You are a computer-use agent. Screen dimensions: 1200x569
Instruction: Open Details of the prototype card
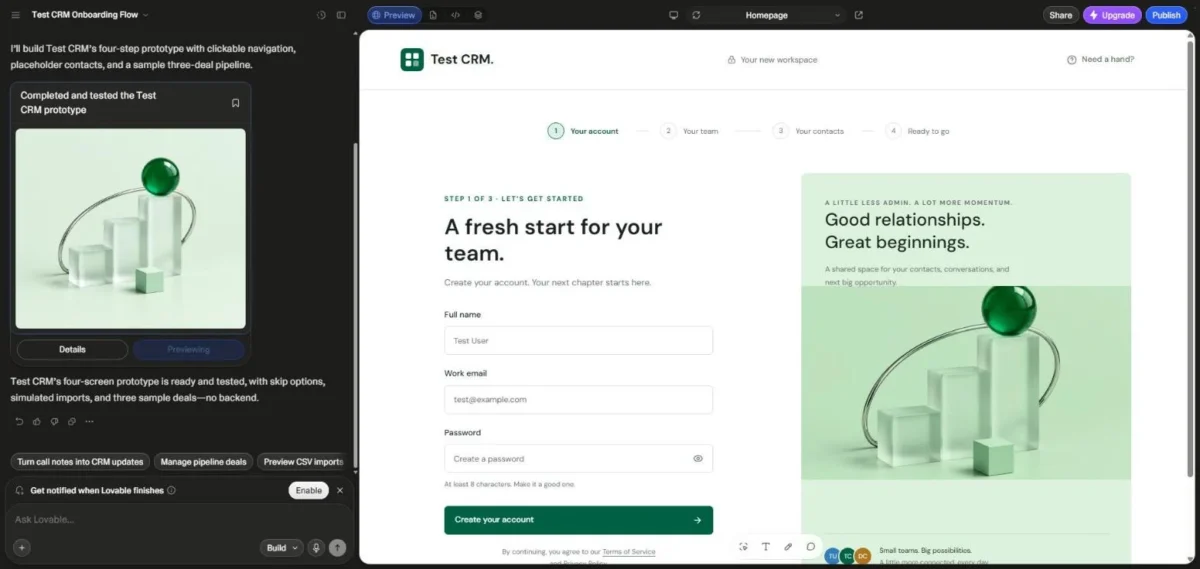point(72,350)
